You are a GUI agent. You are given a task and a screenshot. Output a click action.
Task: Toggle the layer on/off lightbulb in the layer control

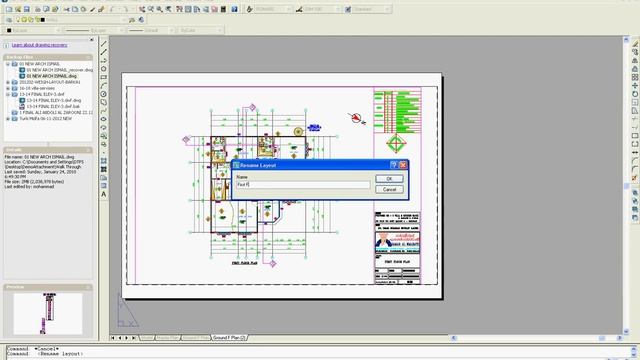pos(18,20)
